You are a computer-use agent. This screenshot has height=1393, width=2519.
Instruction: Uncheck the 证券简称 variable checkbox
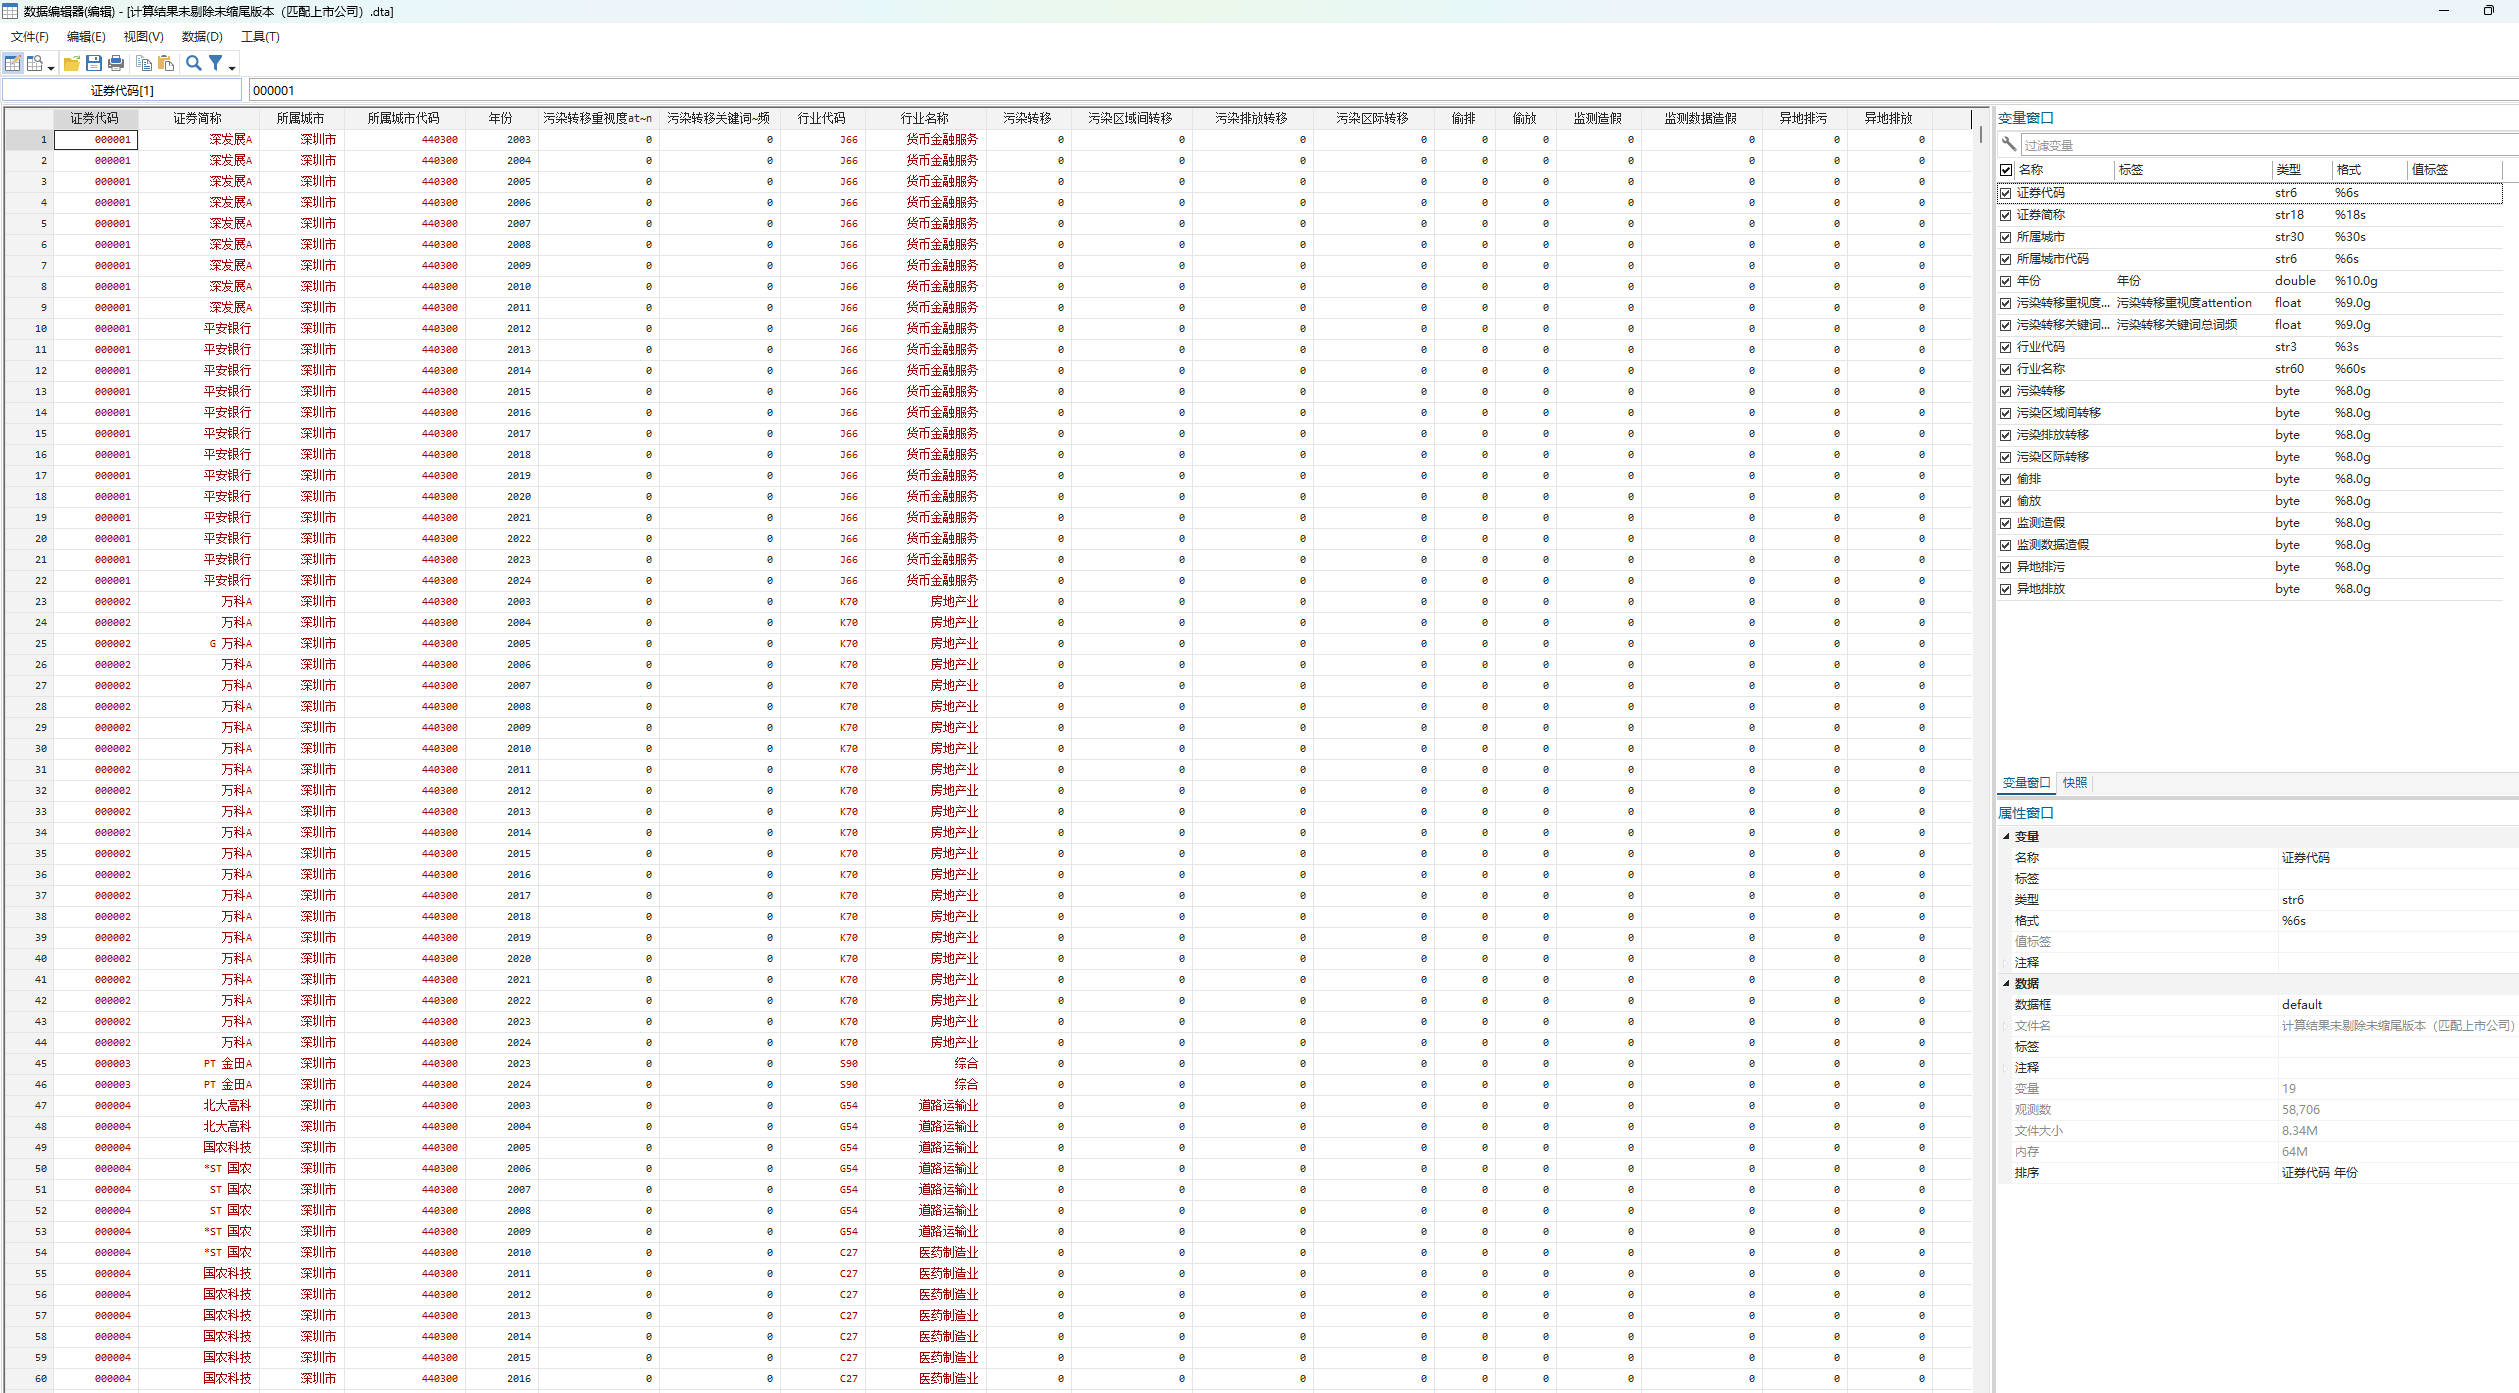(2005, 215)
